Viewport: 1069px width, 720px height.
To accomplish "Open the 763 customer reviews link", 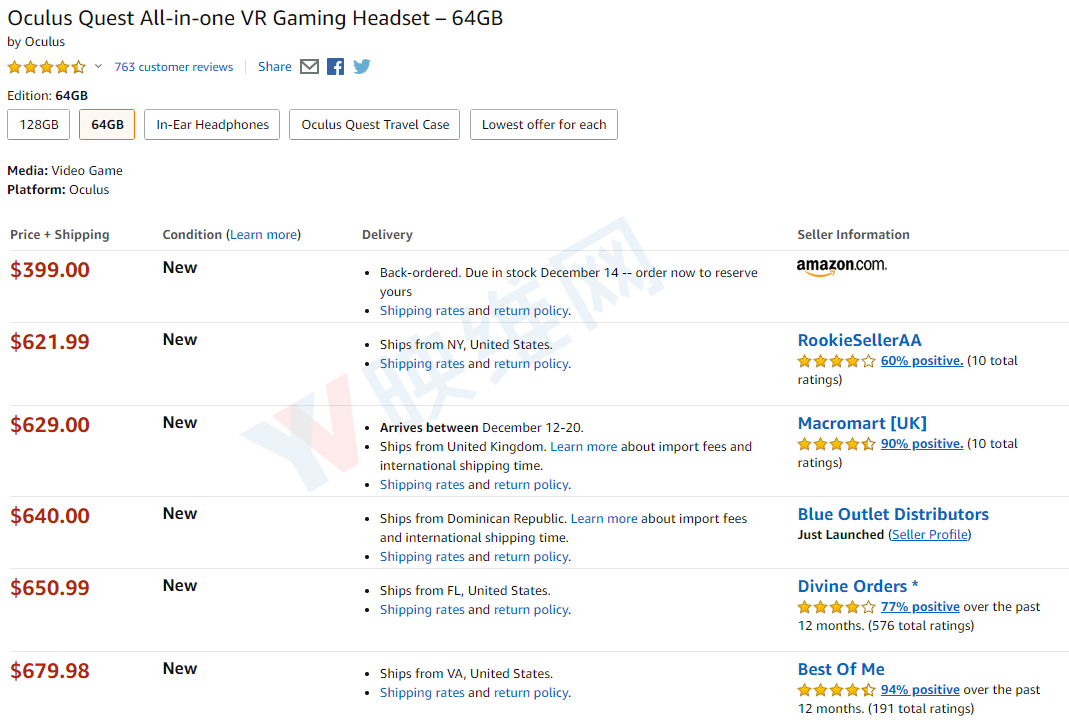I will tap(174, 67).
